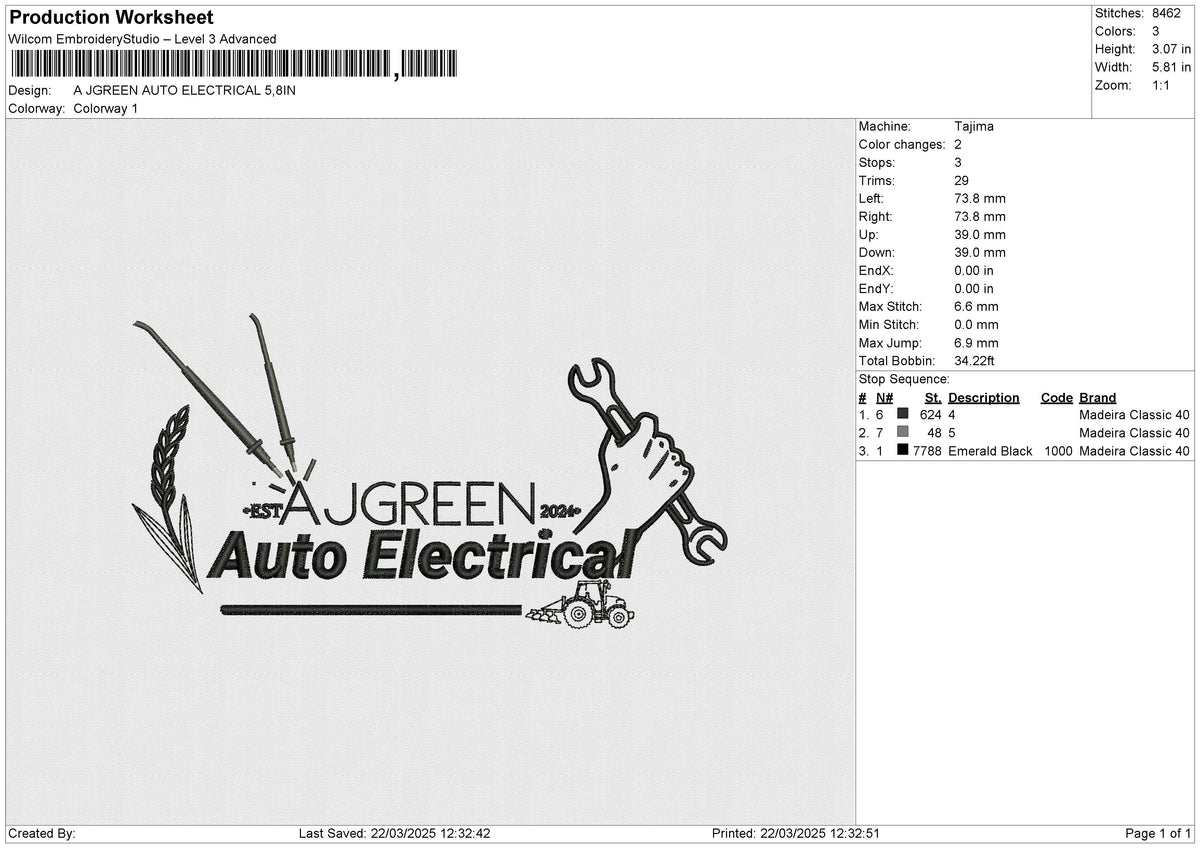Click the Left value 73.8 mm

point(980,198)
